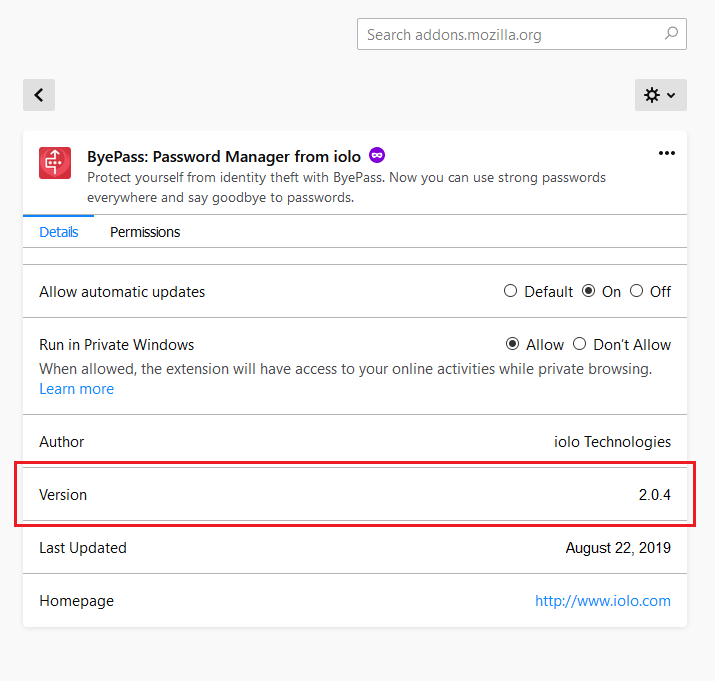The image size is (715, 681).
Task: Click the Homepage label
Action: pos(76,601)
